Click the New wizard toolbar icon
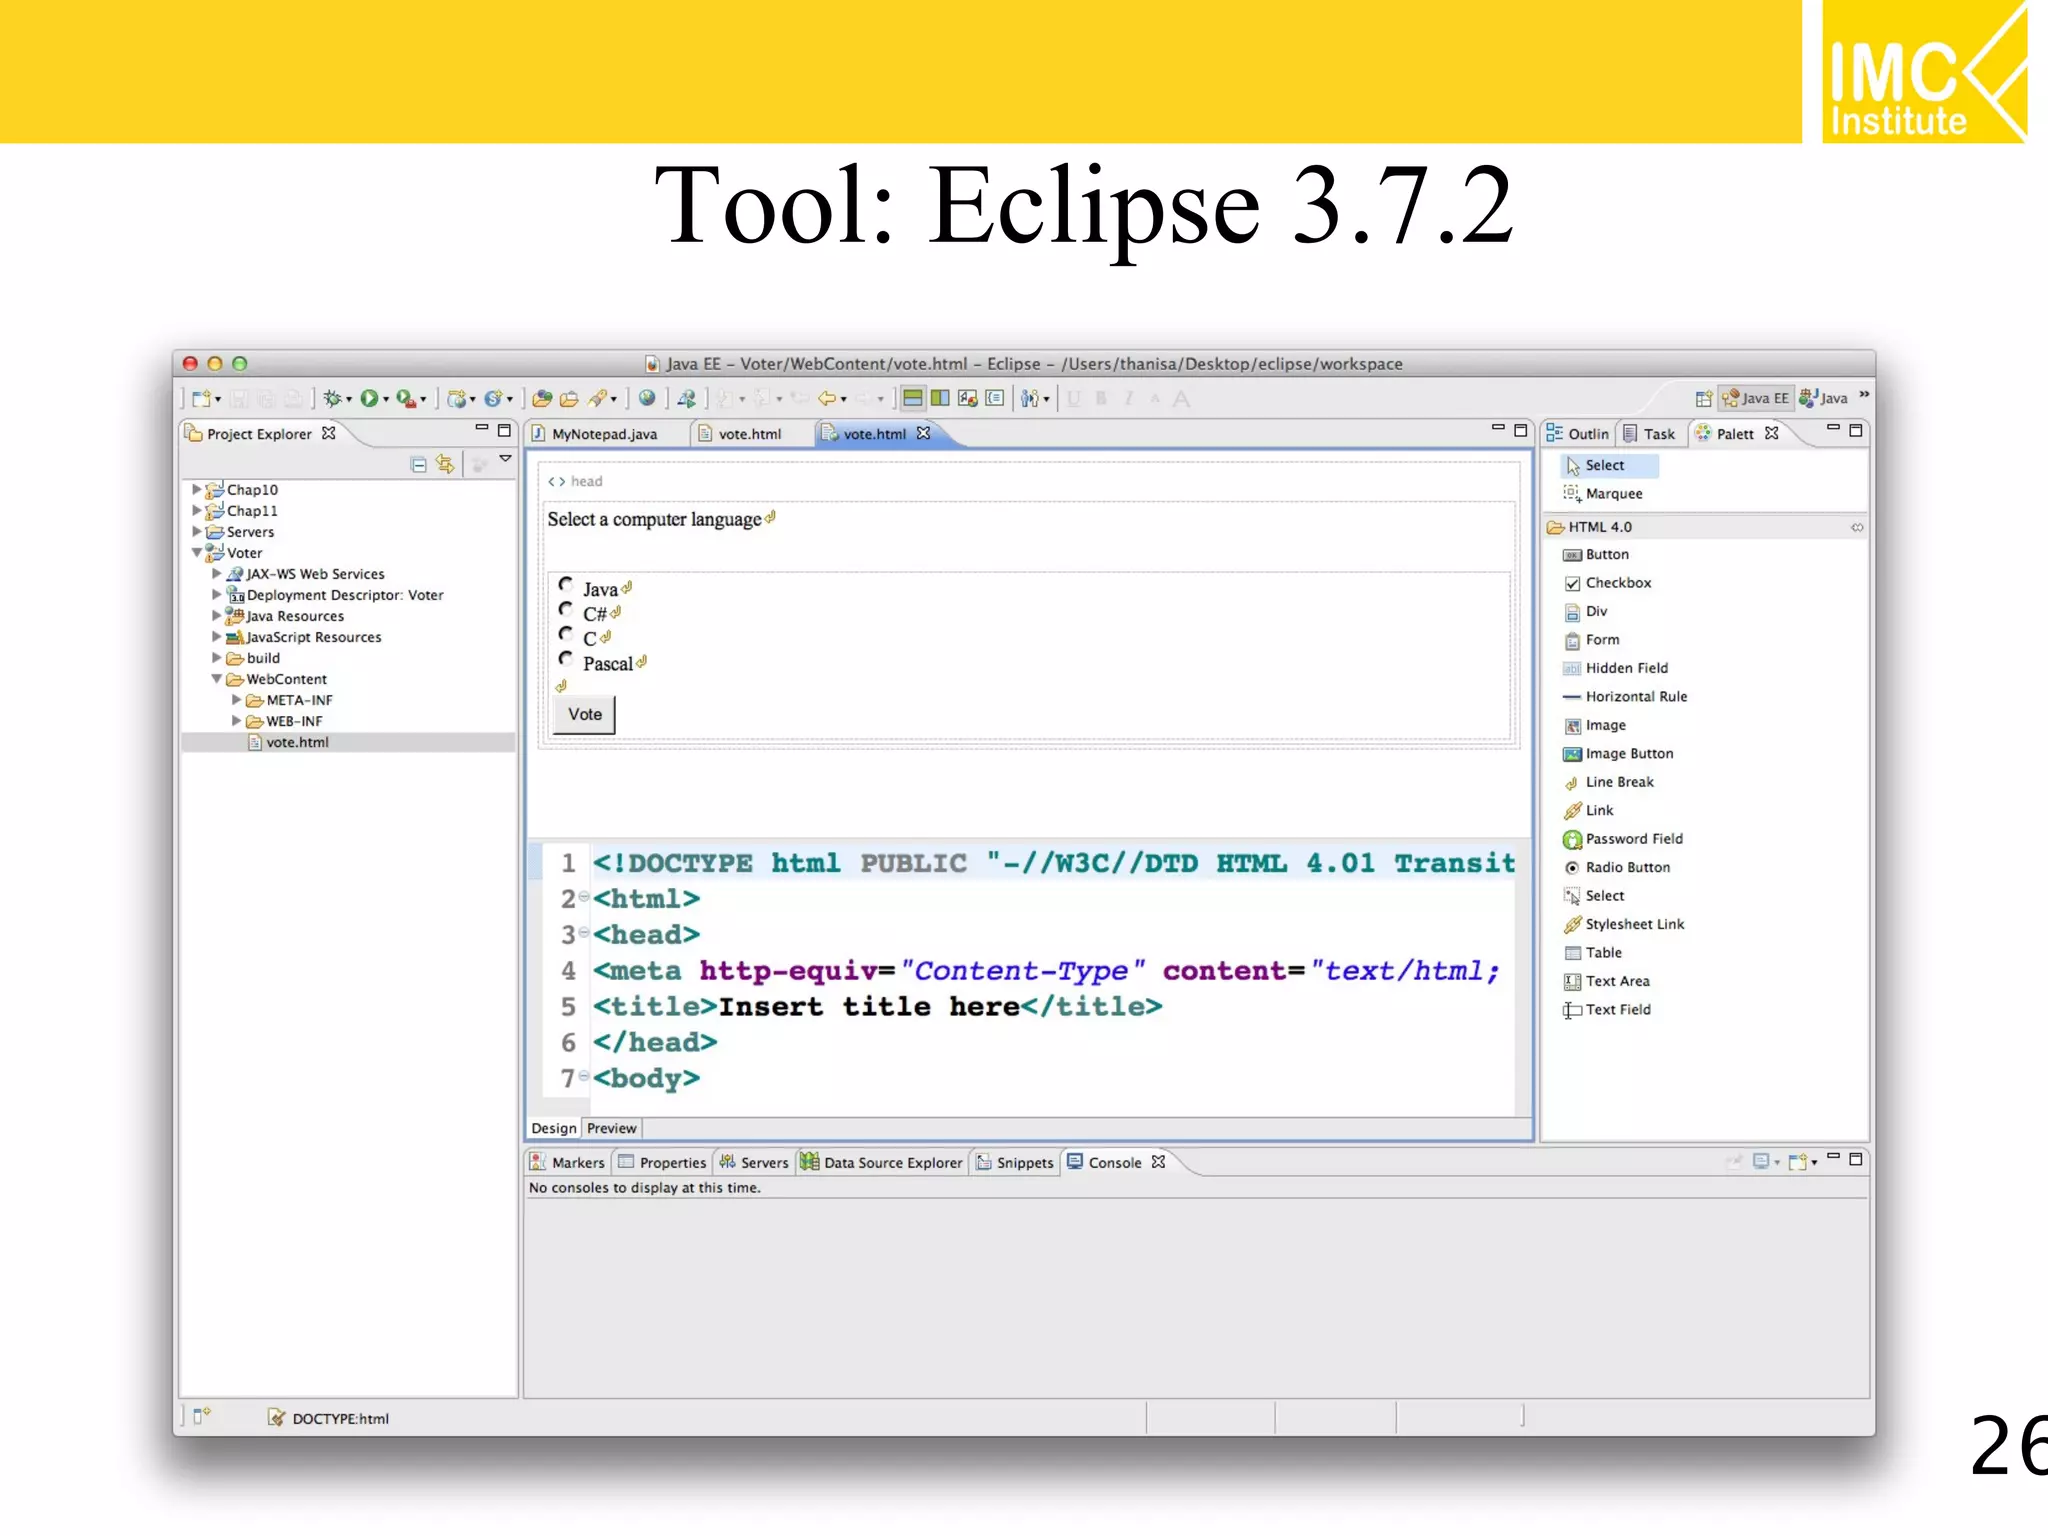 tap(202, 399)
